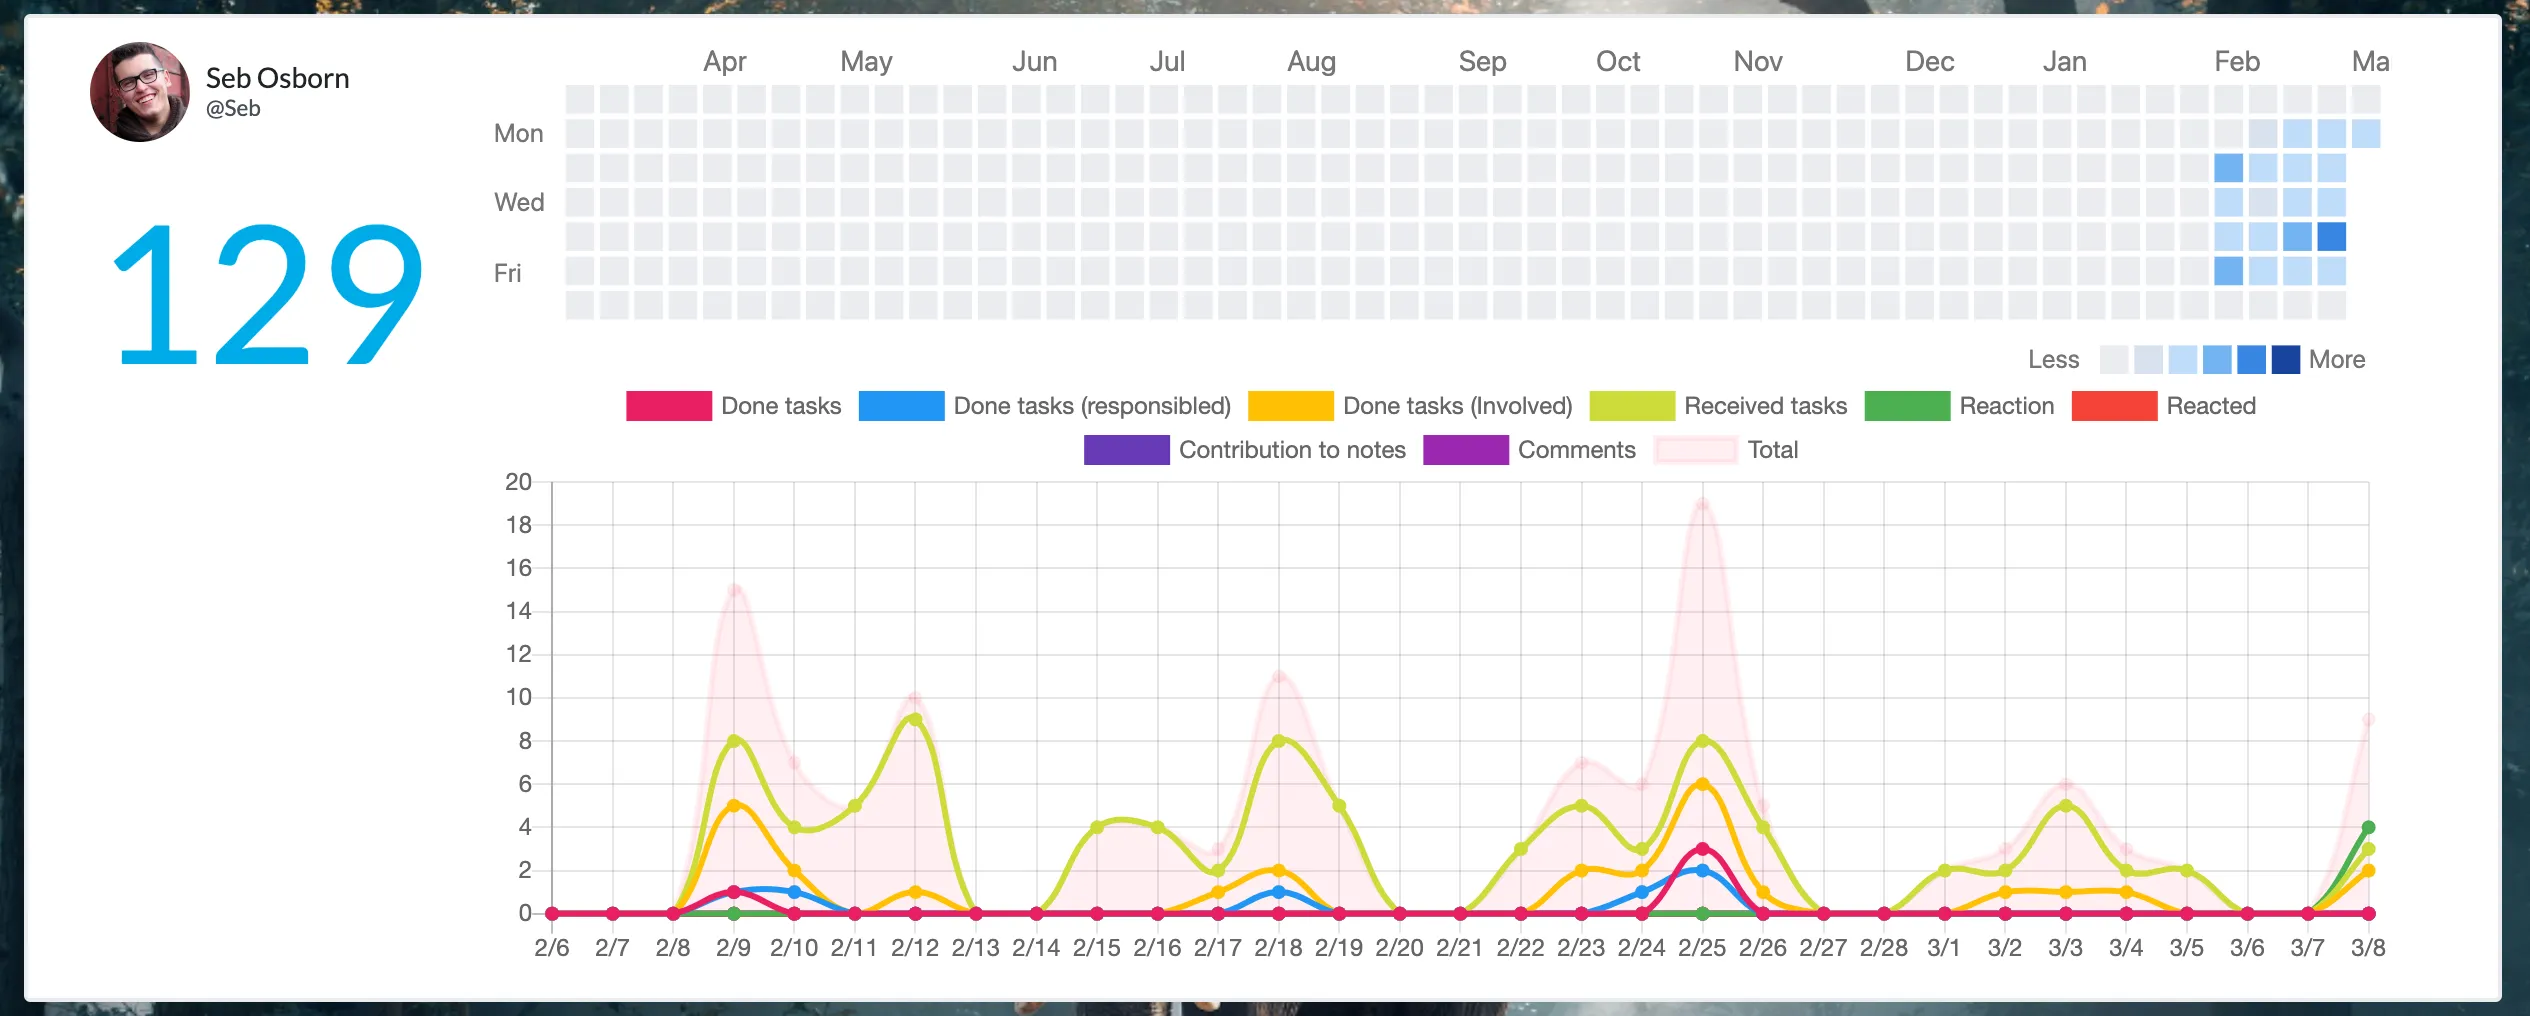Toggle the Done tasks (responsibled) legend

point(1045,406)
